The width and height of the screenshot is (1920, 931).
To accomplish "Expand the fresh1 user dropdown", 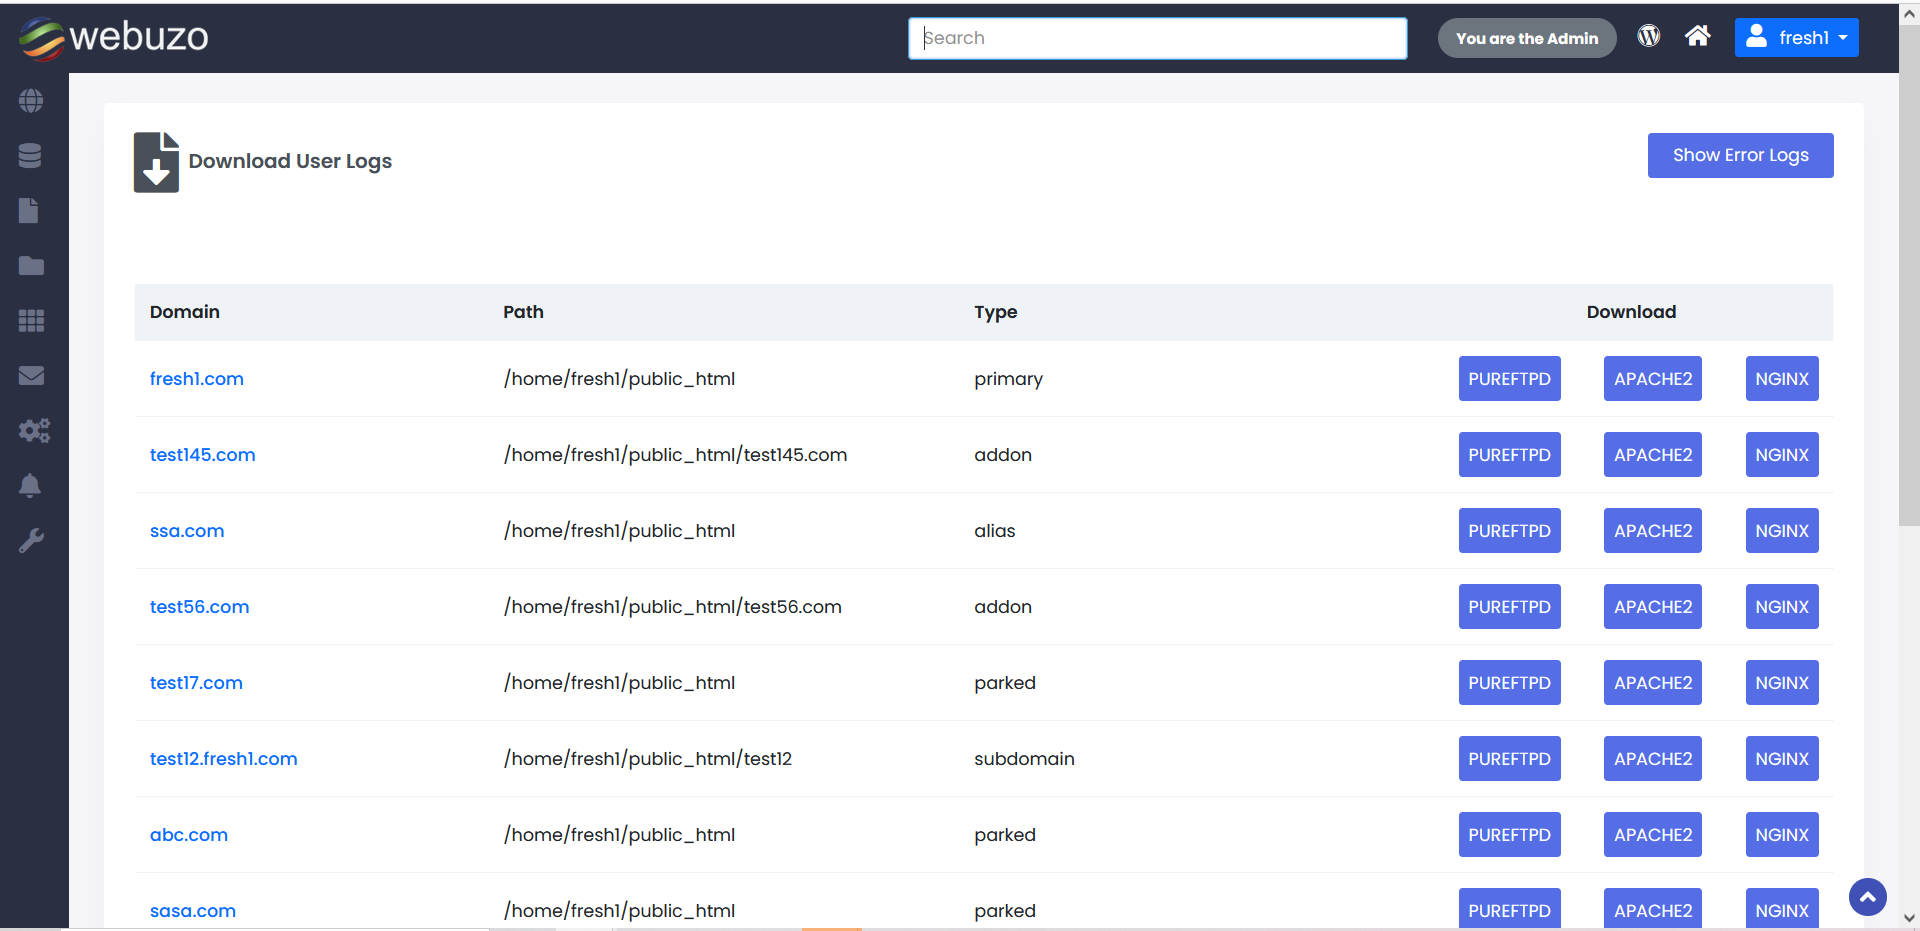I will [1796, 38].
